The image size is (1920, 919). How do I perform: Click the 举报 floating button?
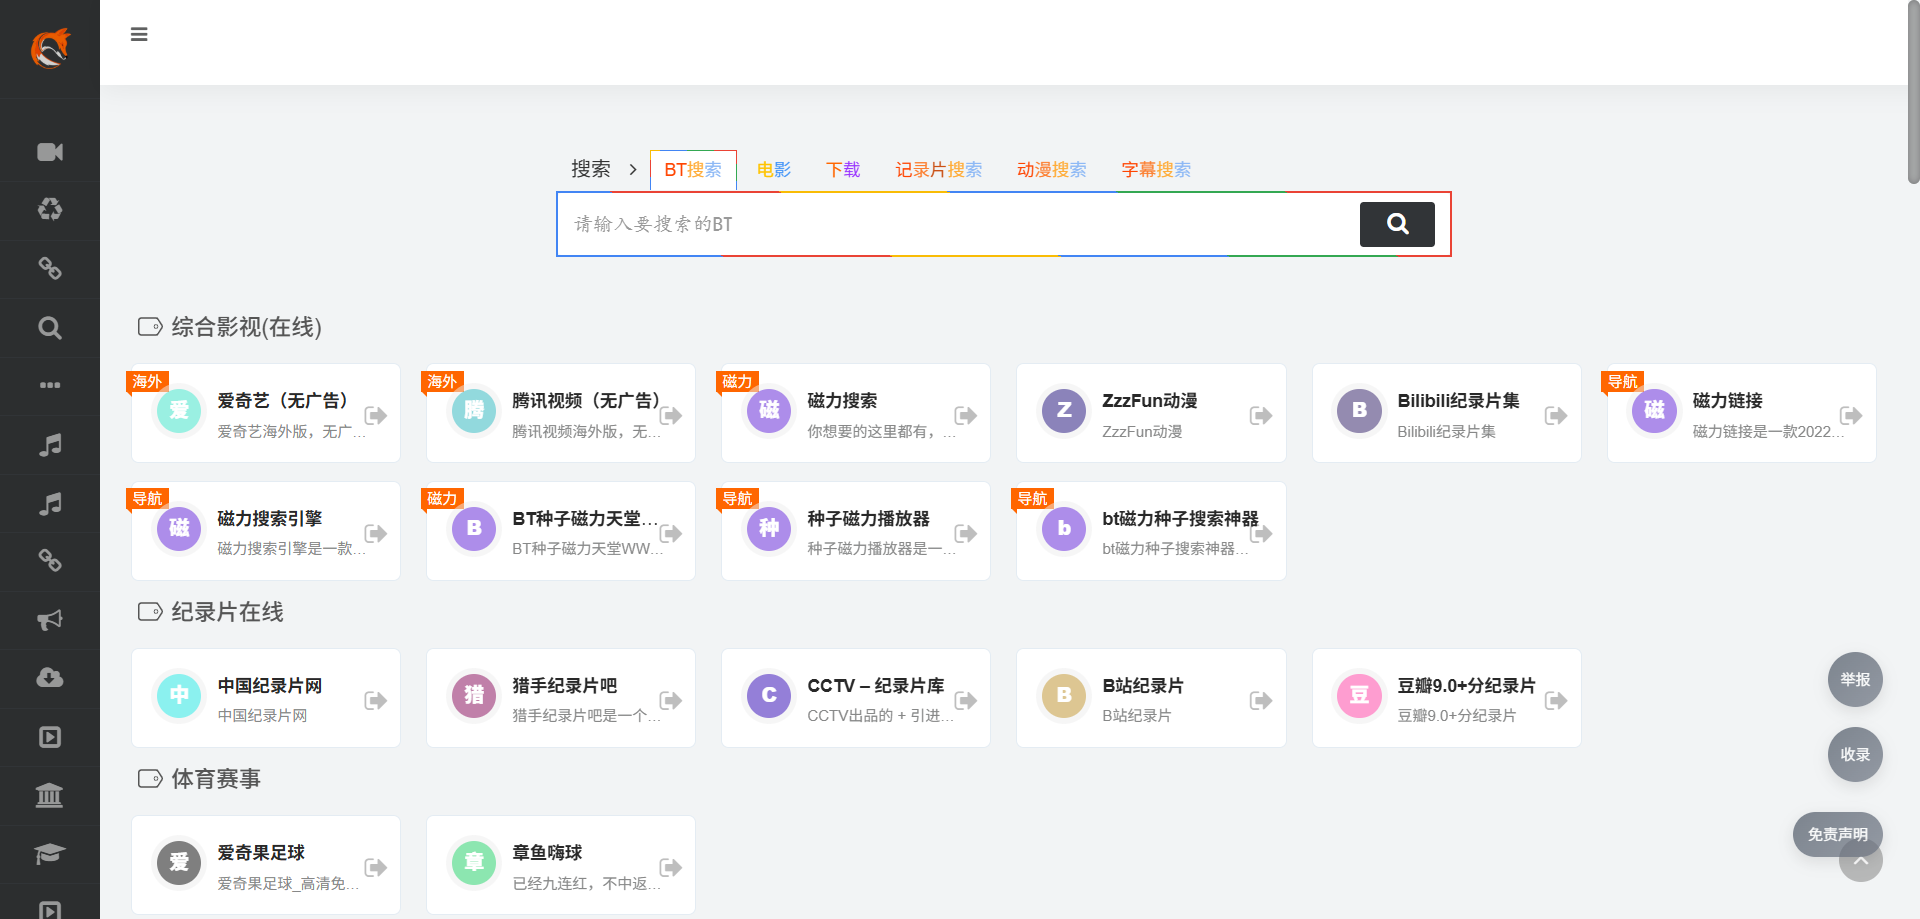1855,680
